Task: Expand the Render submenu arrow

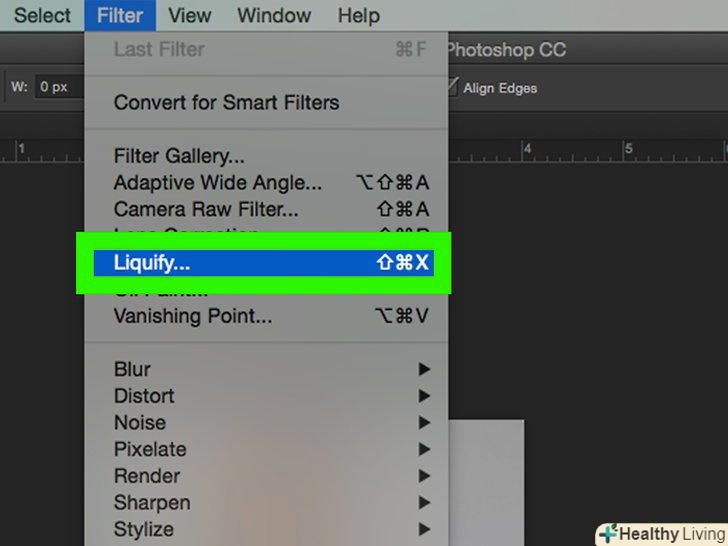Action: [425, 477]
